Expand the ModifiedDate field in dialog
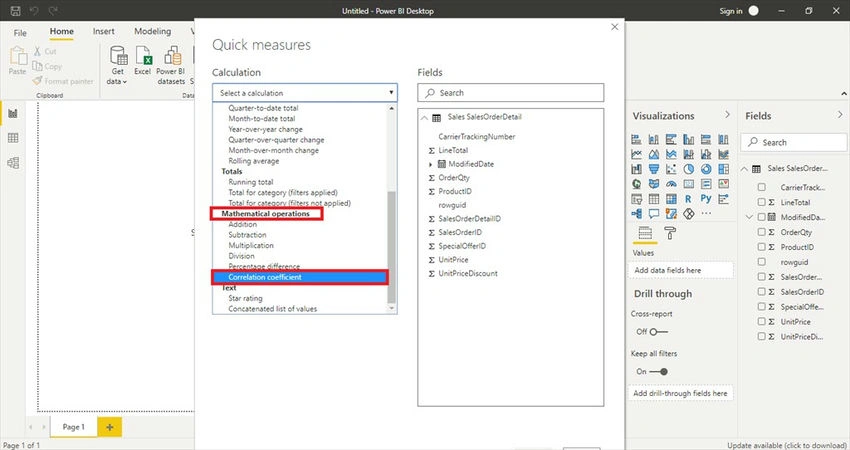Image resolution: width=850 pixels, height=450 pixels. tap(430, 164)
